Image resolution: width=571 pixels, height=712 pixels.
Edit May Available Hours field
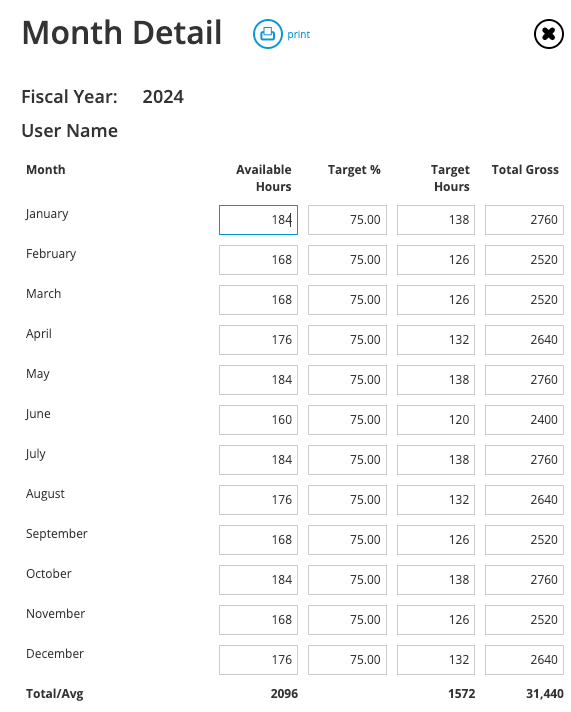[258, 380]
